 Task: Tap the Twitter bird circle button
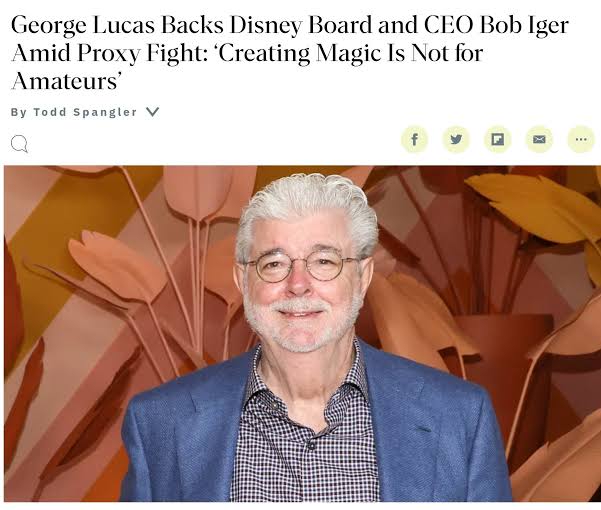(456, 139)
